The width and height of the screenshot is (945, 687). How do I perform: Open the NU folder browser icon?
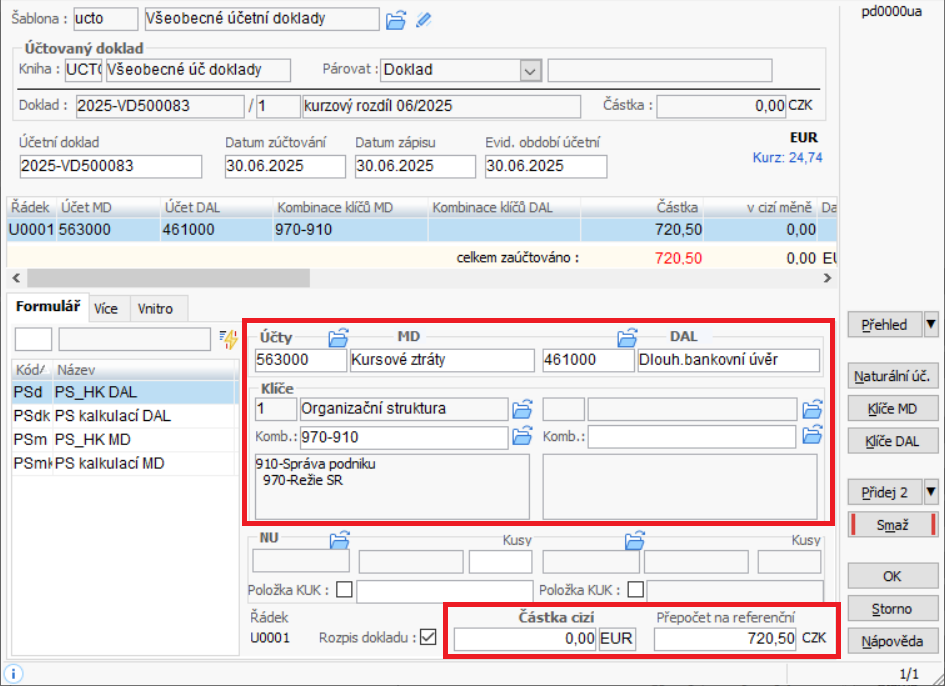coord(338,540)
